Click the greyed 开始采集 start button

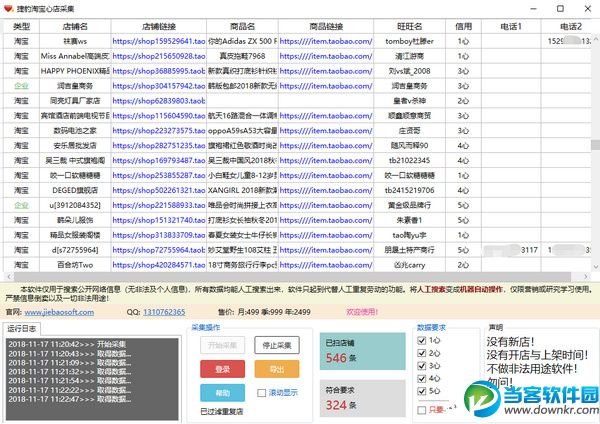[x=222, y=345]
